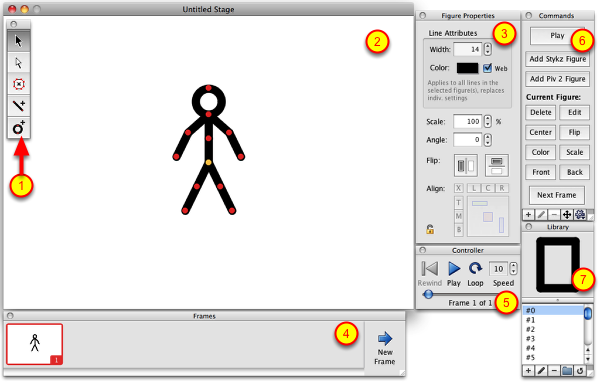Adjust the Scale percentage stepper
Viewport: 600px width, 383px height.
click(488, 121)
